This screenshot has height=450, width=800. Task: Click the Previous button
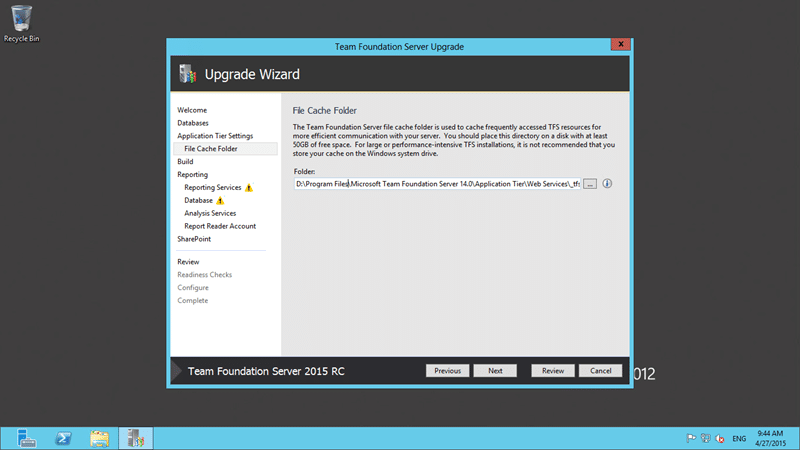pyautogui.click(x=447, y=371)
